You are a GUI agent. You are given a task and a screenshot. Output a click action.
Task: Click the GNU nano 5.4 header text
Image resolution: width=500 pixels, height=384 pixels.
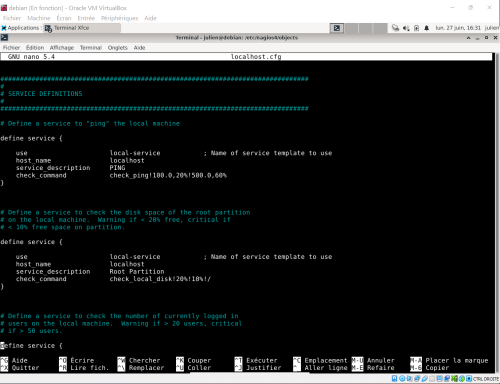pos(31,57)
